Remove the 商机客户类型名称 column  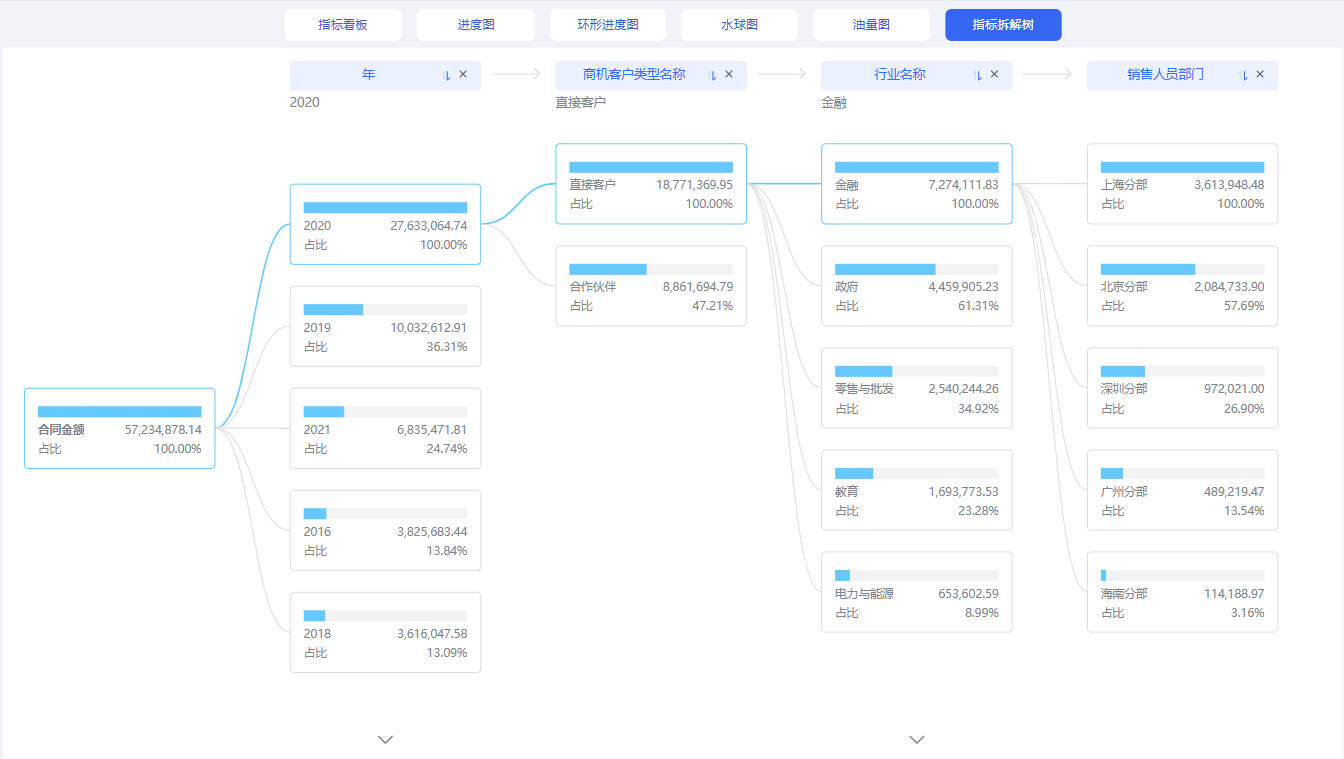click(x=729, y=75)
